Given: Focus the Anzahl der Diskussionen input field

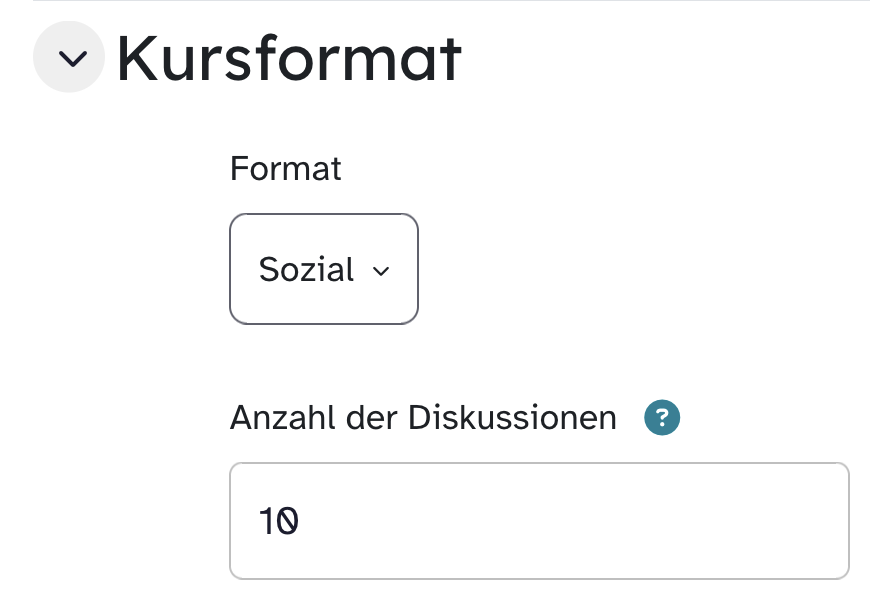Looking at the screenshot, I should point(539,520).
